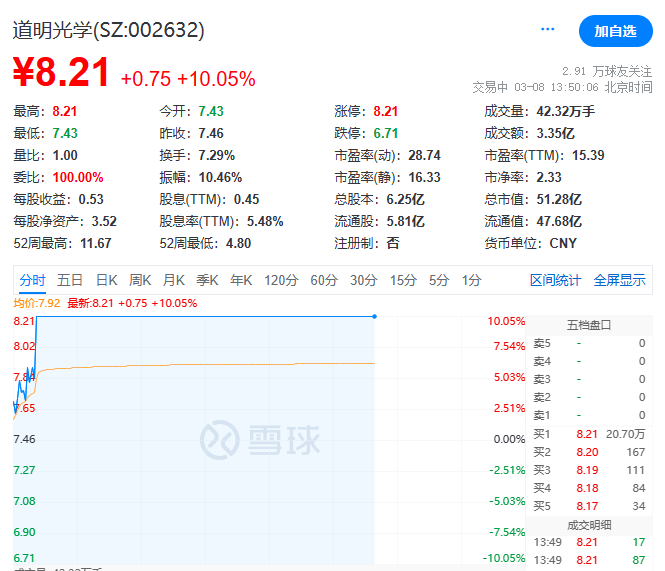
Task: Open the three-dot more options menu
Action: [x=547, y=29]
